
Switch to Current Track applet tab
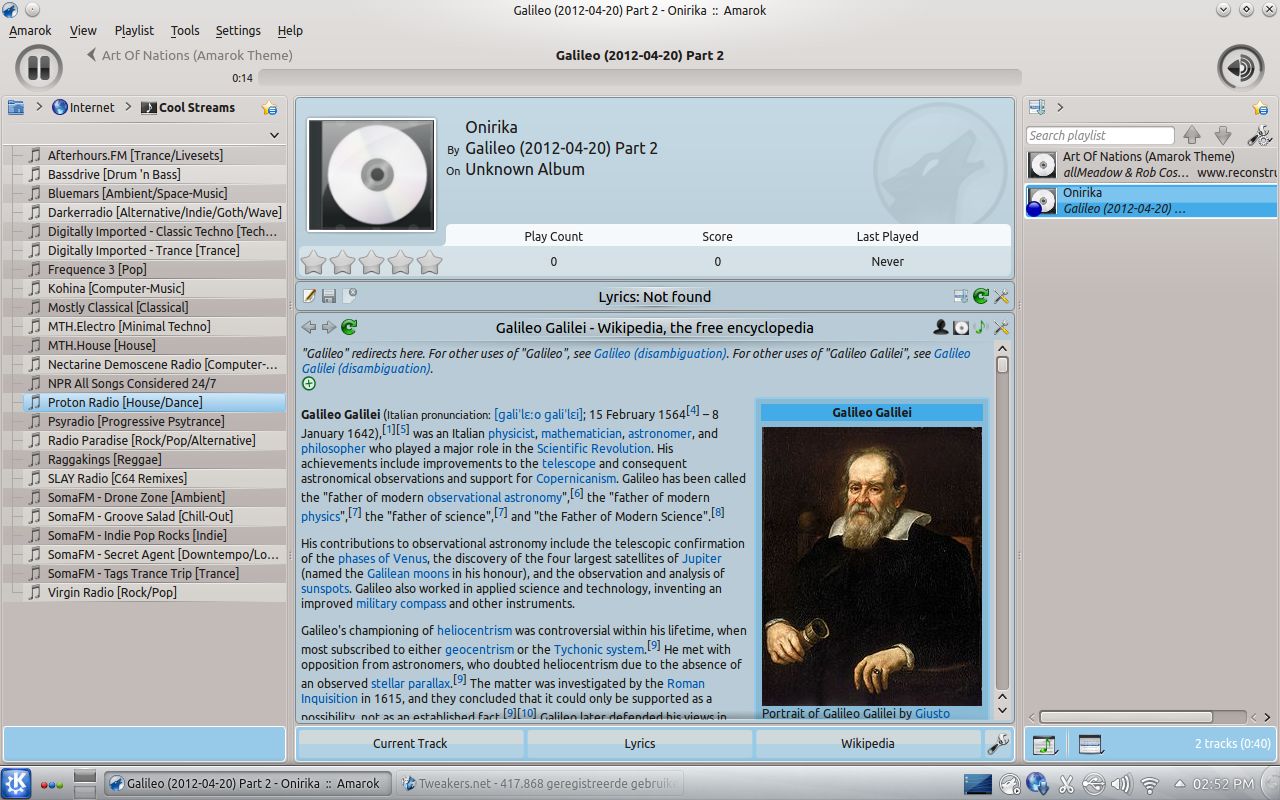[x=410, y=743]
